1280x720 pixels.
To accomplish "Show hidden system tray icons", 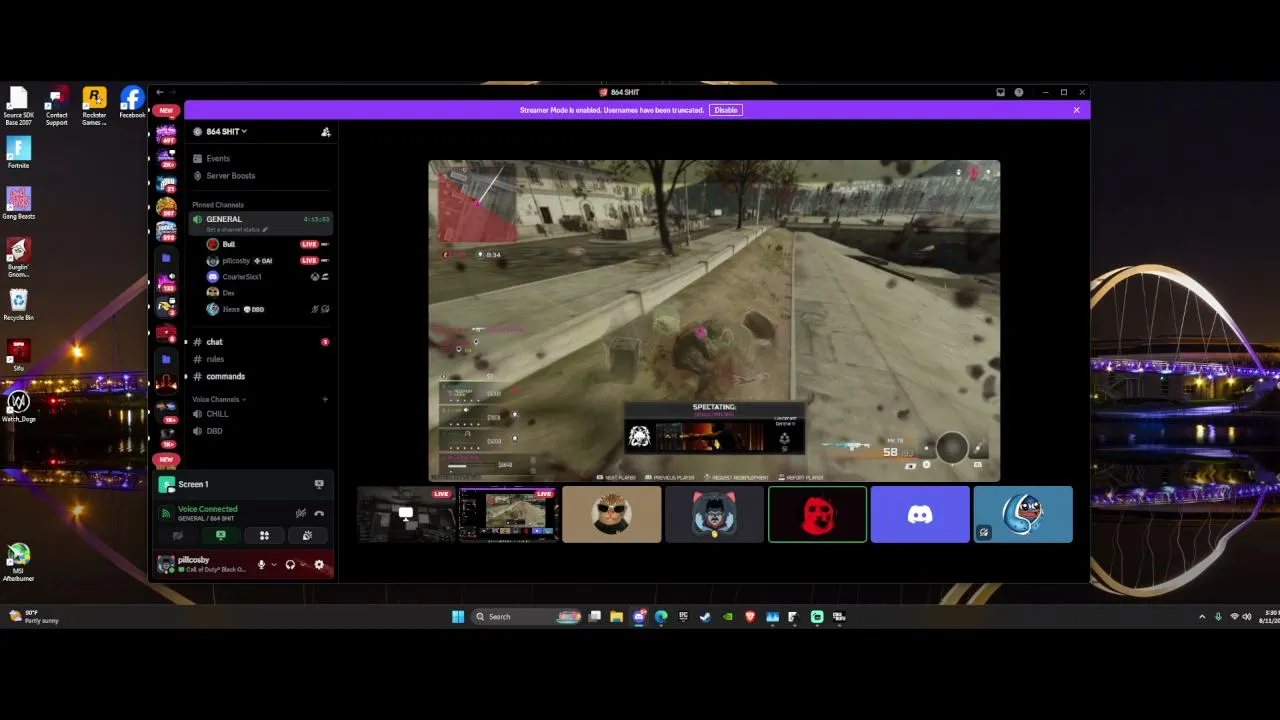I will pos(1202,616).
